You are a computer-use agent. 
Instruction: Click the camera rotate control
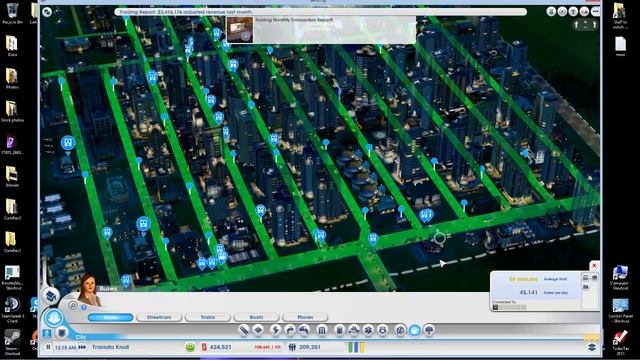pyautogui.click(x=586, y=25)
